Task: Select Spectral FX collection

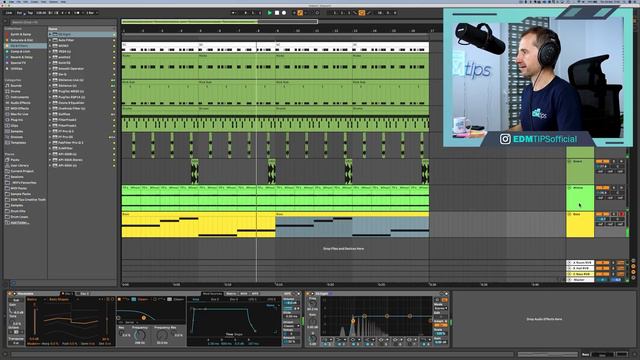Action: click(x=18, y=63)
